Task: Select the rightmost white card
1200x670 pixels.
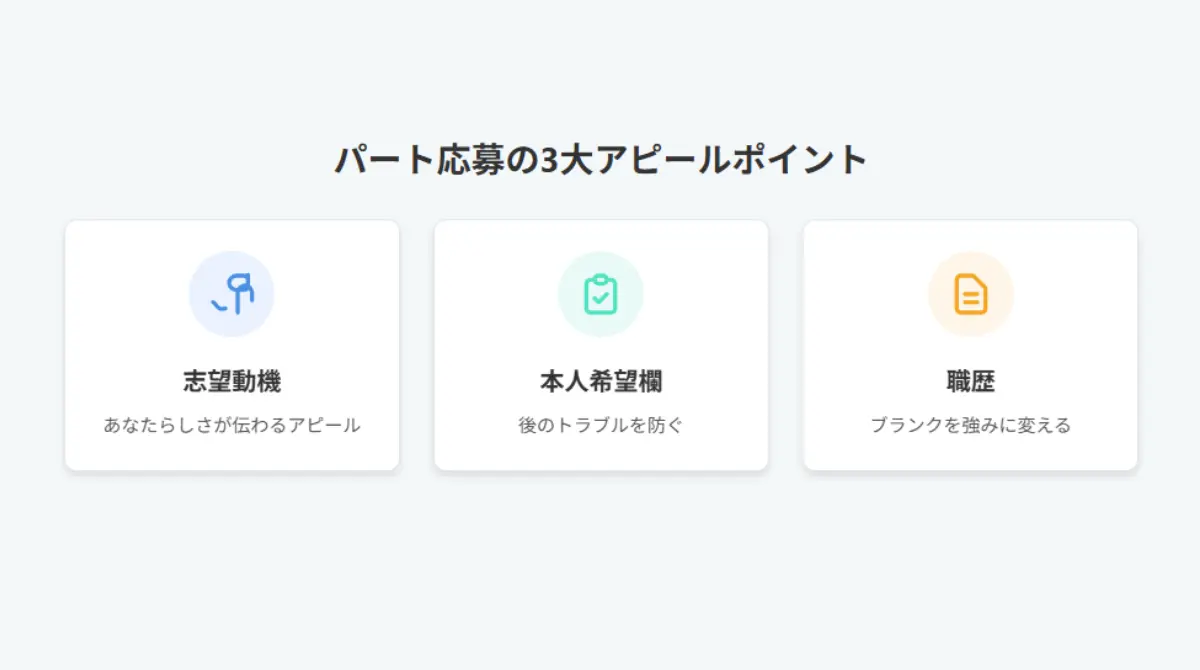Action: pyautogui.click(x=970, y=345)
